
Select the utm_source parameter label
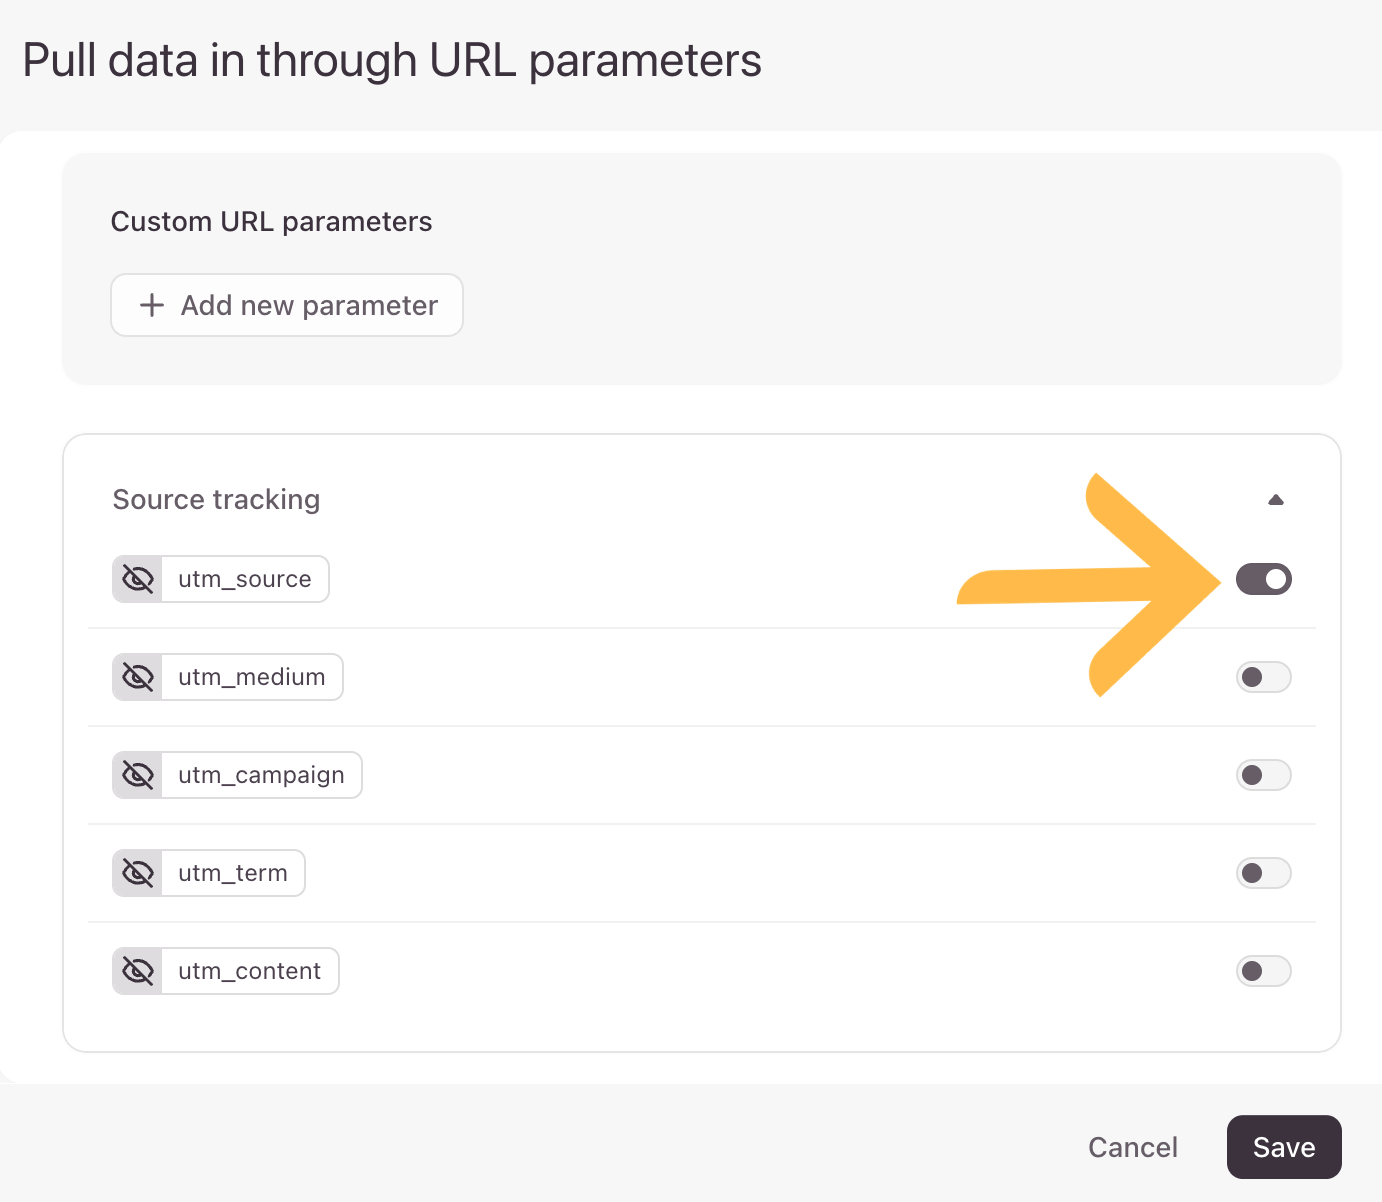245,579
